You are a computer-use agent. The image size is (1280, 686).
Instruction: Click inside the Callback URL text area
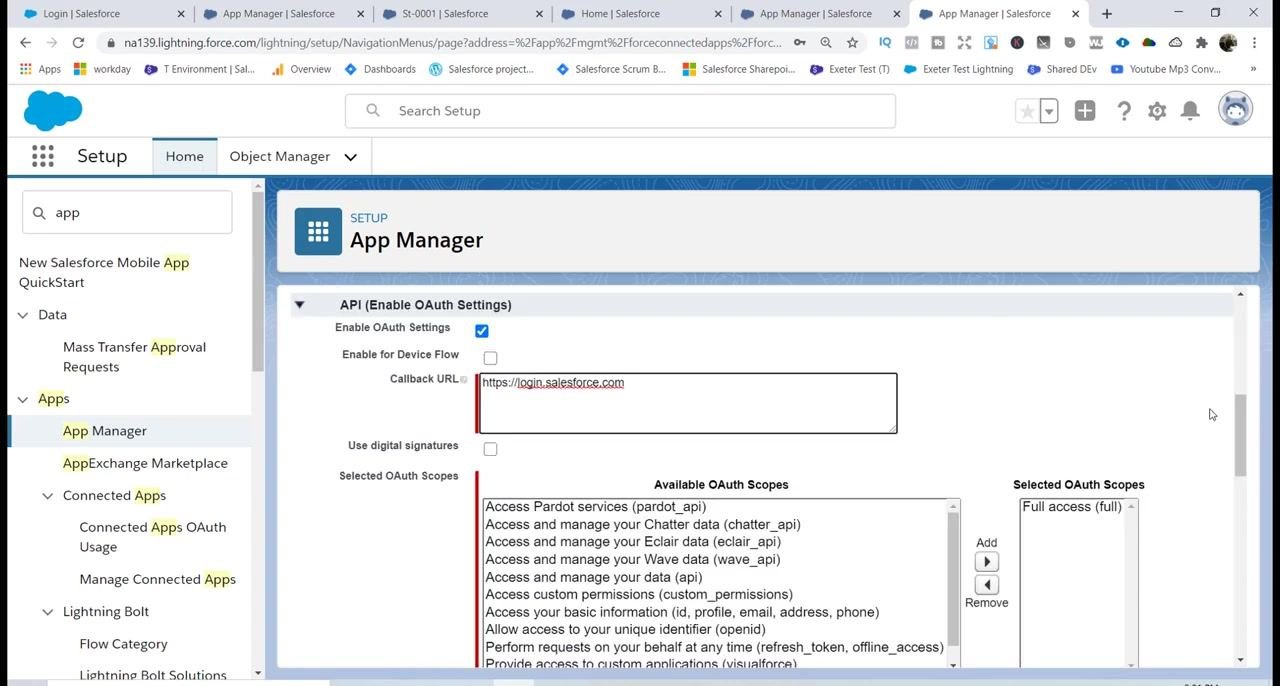(688, 403)
